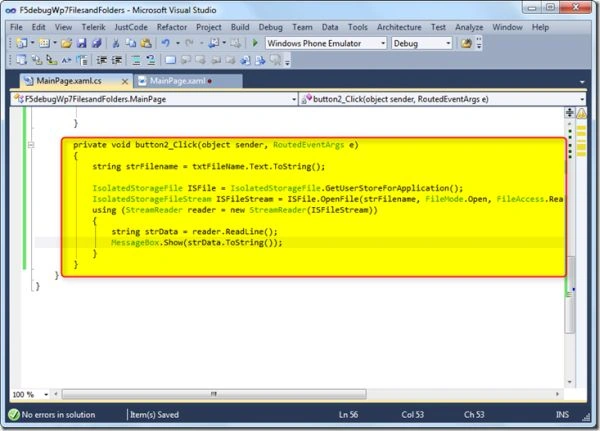600x431 pixels.
Task: Open the Build menu
Action: pyautogui.click(x=240, y=27)
